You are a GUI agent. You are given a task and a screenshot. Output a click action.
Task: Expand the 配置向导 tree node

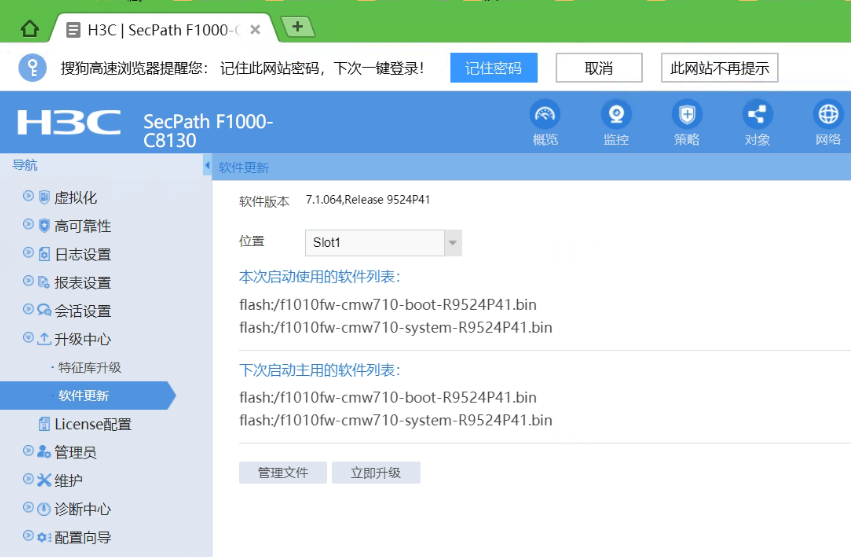point(28,536)
